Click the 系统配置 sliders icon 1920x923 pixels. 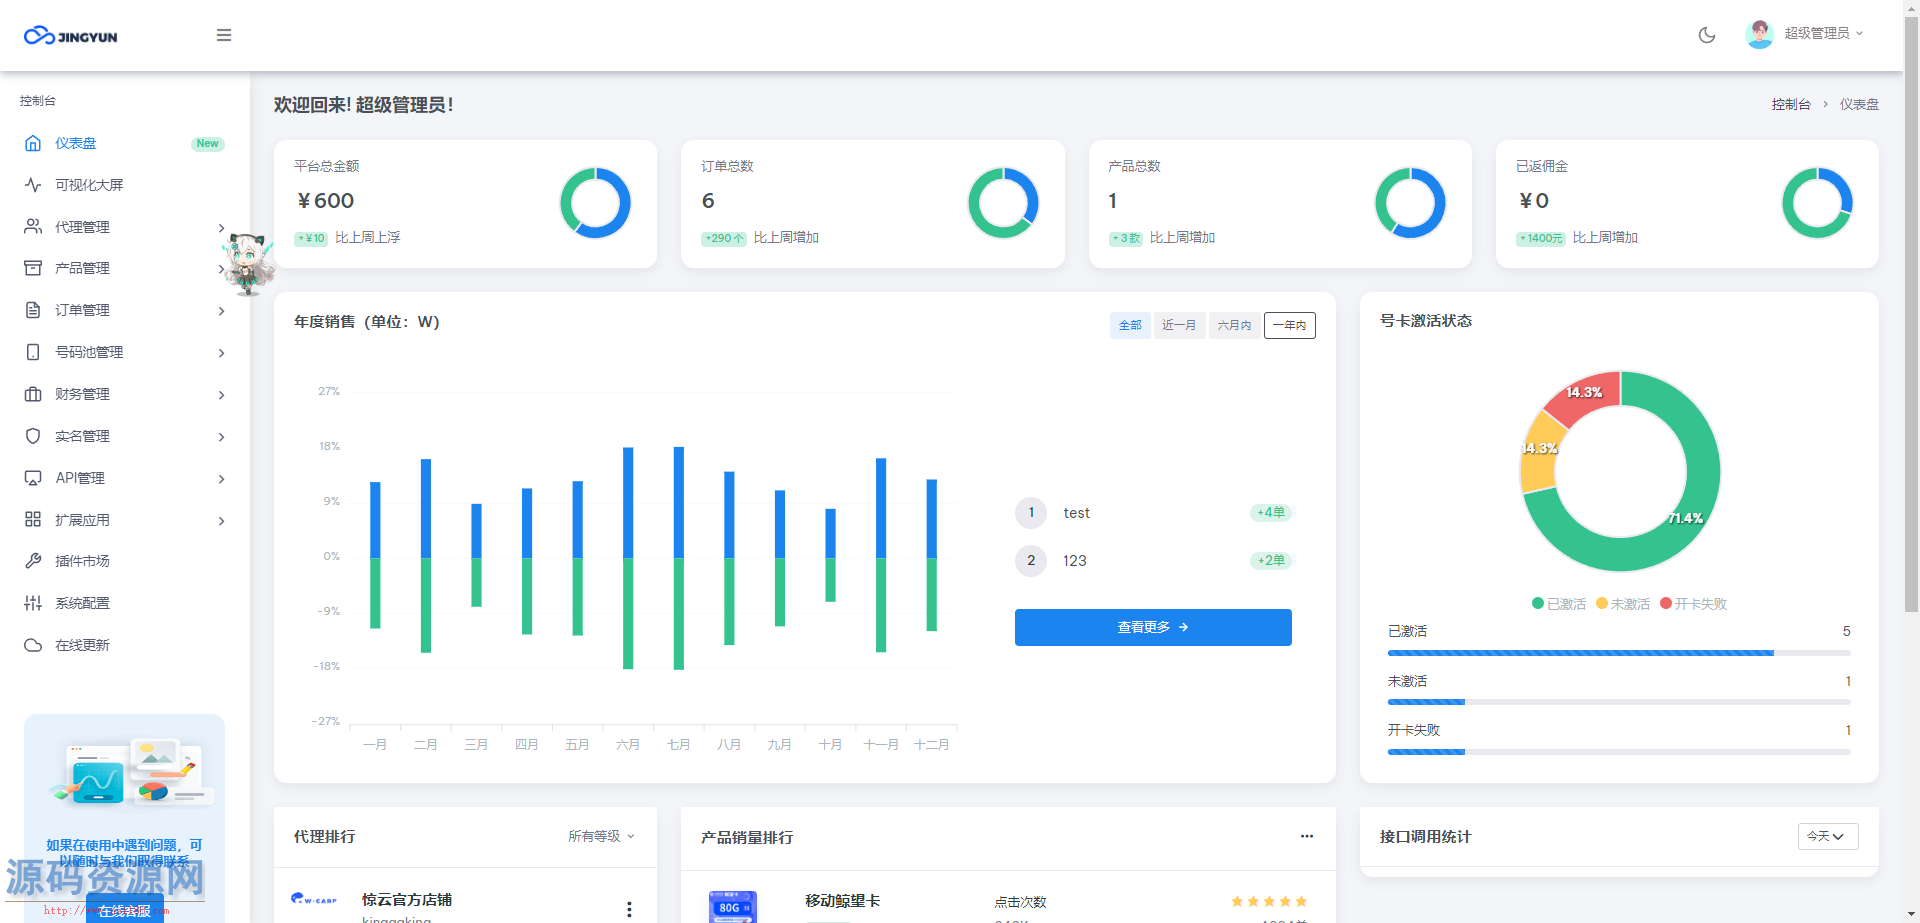click(33, 603)
